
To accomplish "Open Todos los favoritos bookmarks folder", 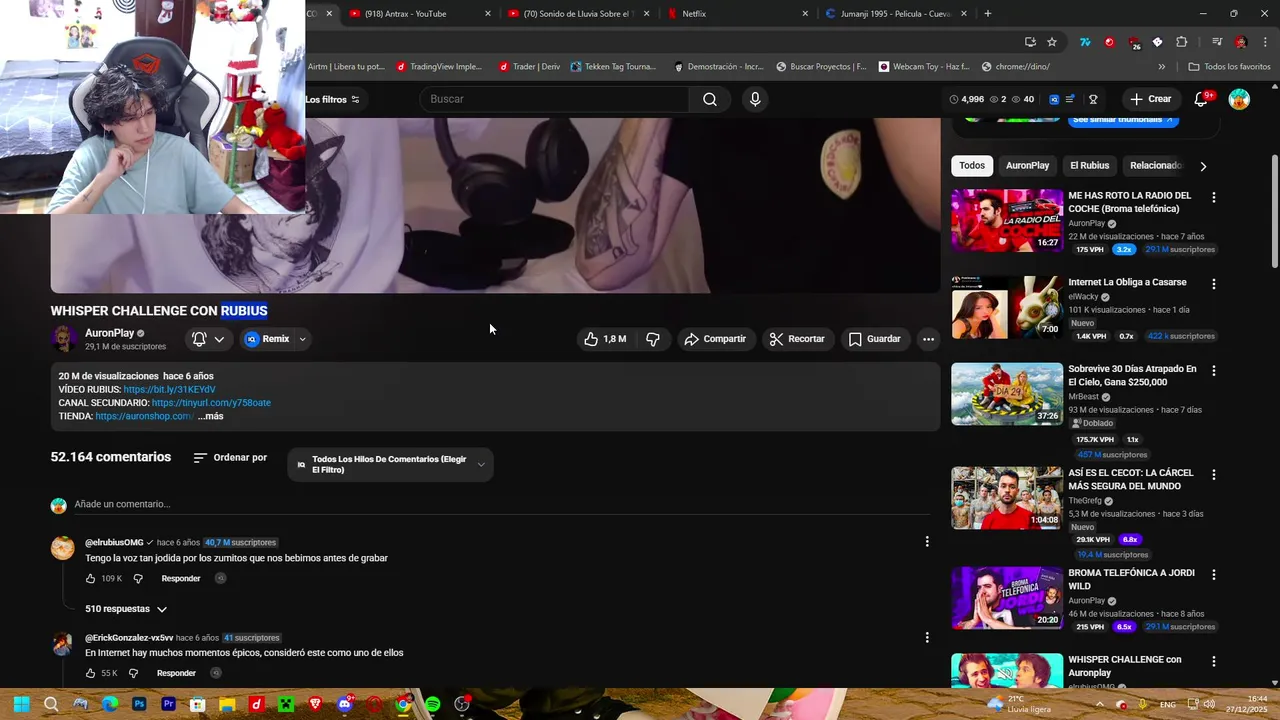I will pyautogui.click(x=1229, y=67).
